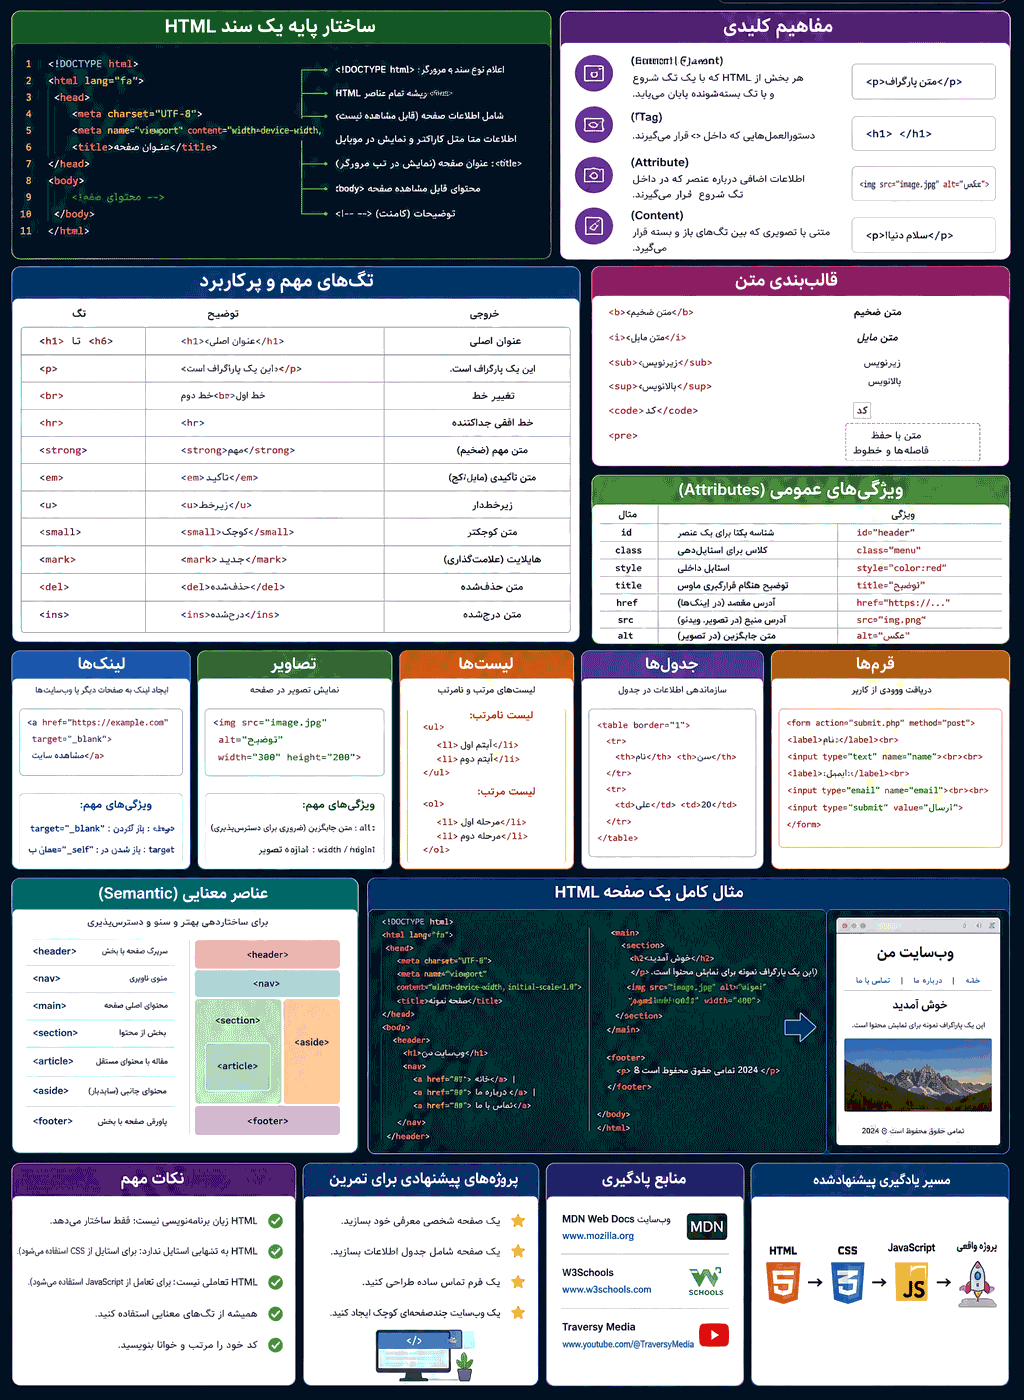Click the 'ساختار پایه یک سند HTML' header
The height and width of the screenshot is (1400, 1024).
(x=281, y=27)
